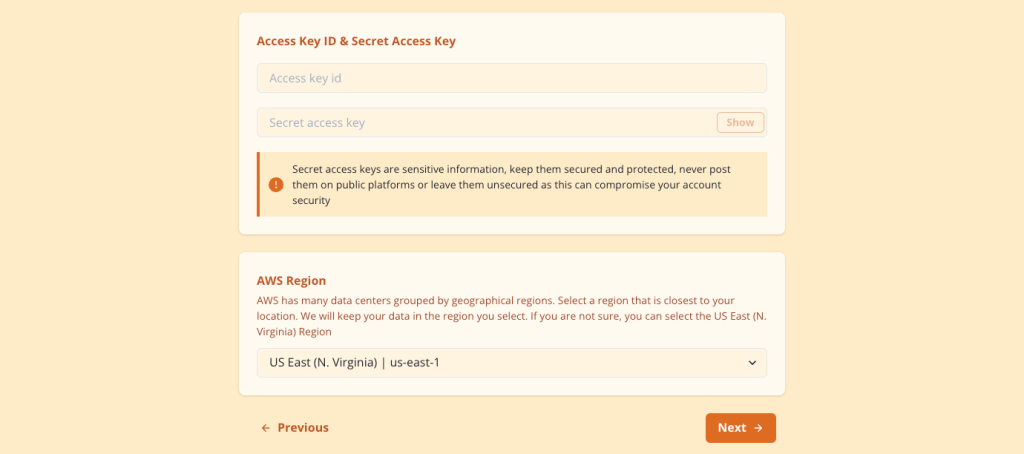
Task: Go to the Next step
Action: point(741,428)
